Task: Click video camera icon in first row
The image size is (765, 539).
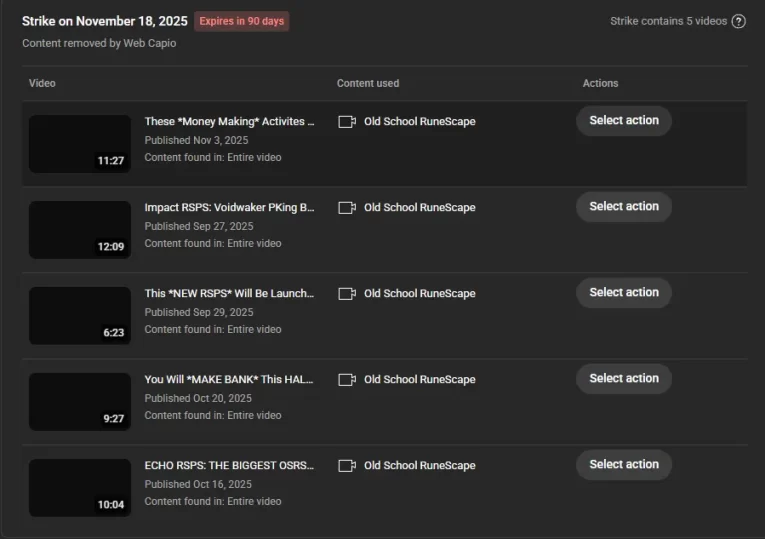Action: pos(347,122)
